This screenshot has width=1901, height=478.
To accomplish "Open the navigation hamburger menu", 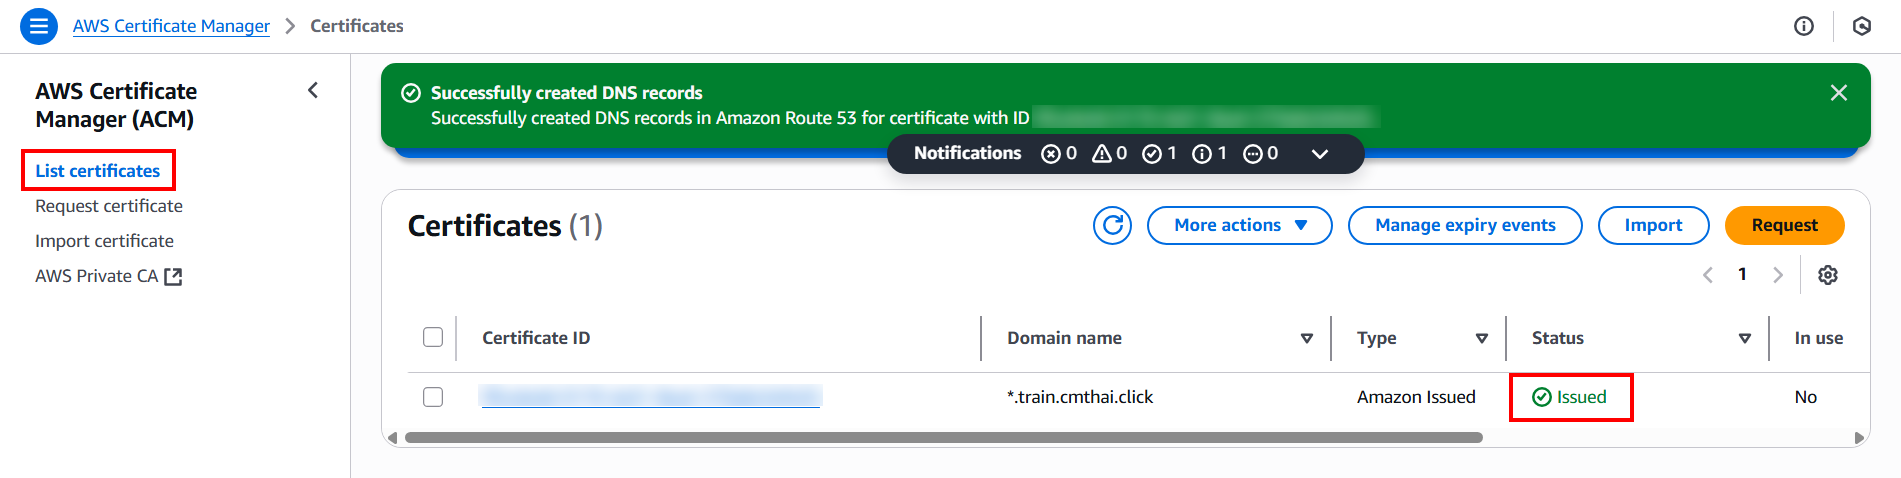I will pyautogui.click(x=39, y=26).
